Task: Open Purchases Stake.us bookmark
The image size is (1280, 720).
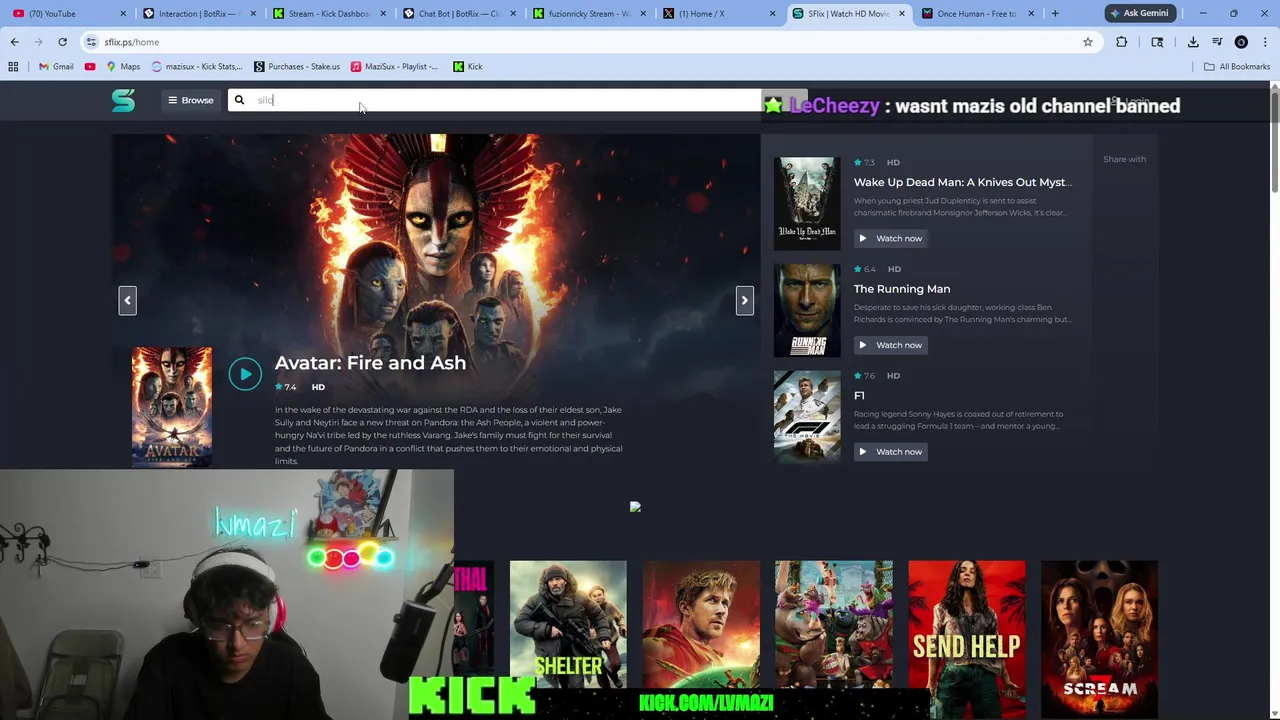Action: tap(297, 67)
